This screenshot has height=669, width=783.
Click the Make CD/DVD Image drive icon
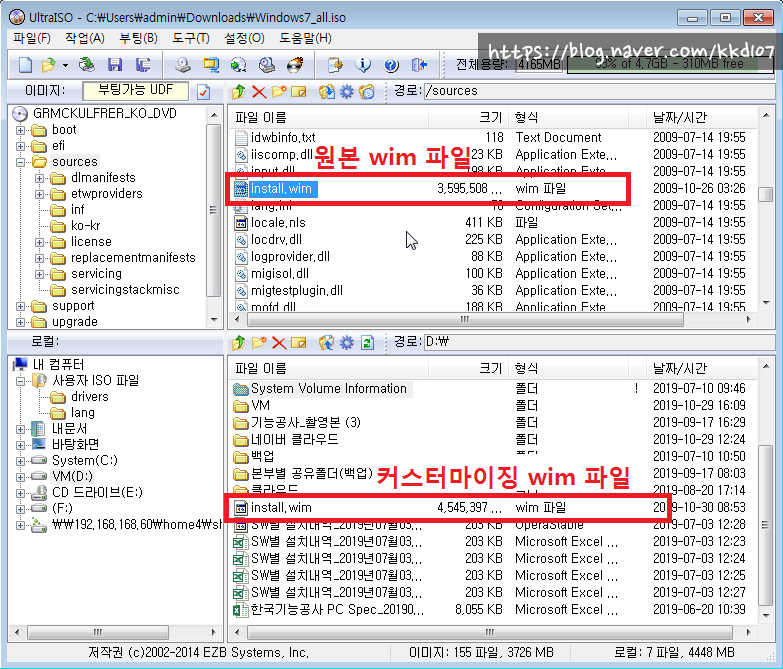tap(183, 65)
